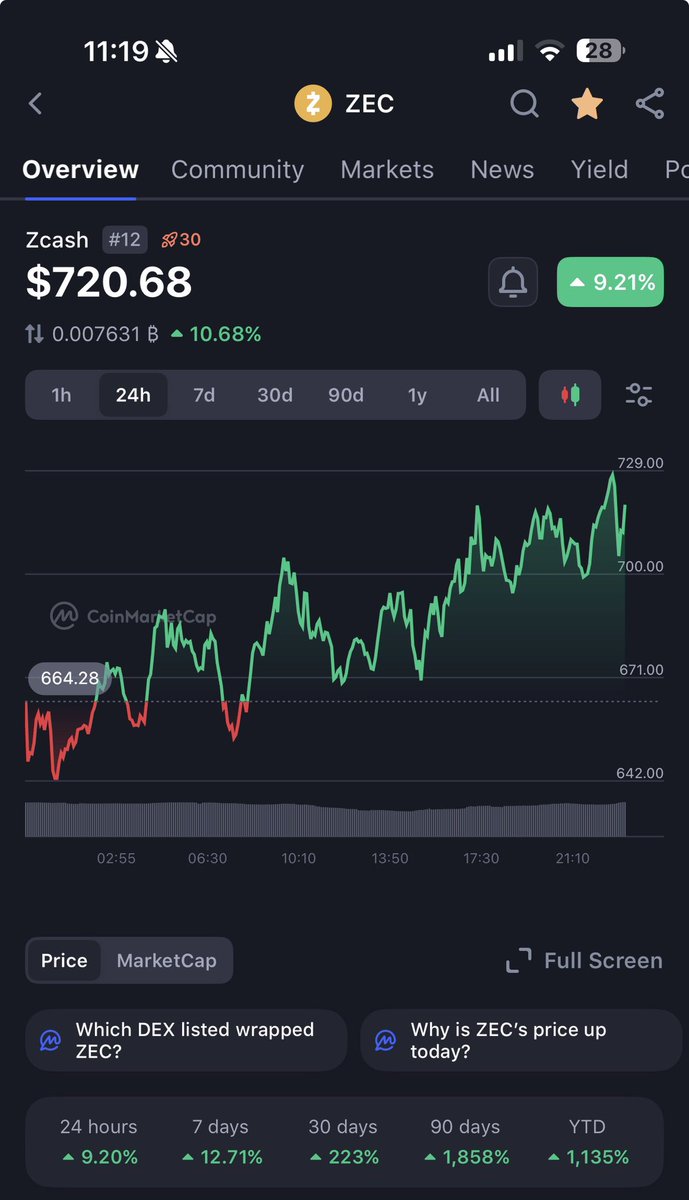Select the 1h time range
Image resolution: width=689 pixels, height=1200 pixels.
(61, 395)
